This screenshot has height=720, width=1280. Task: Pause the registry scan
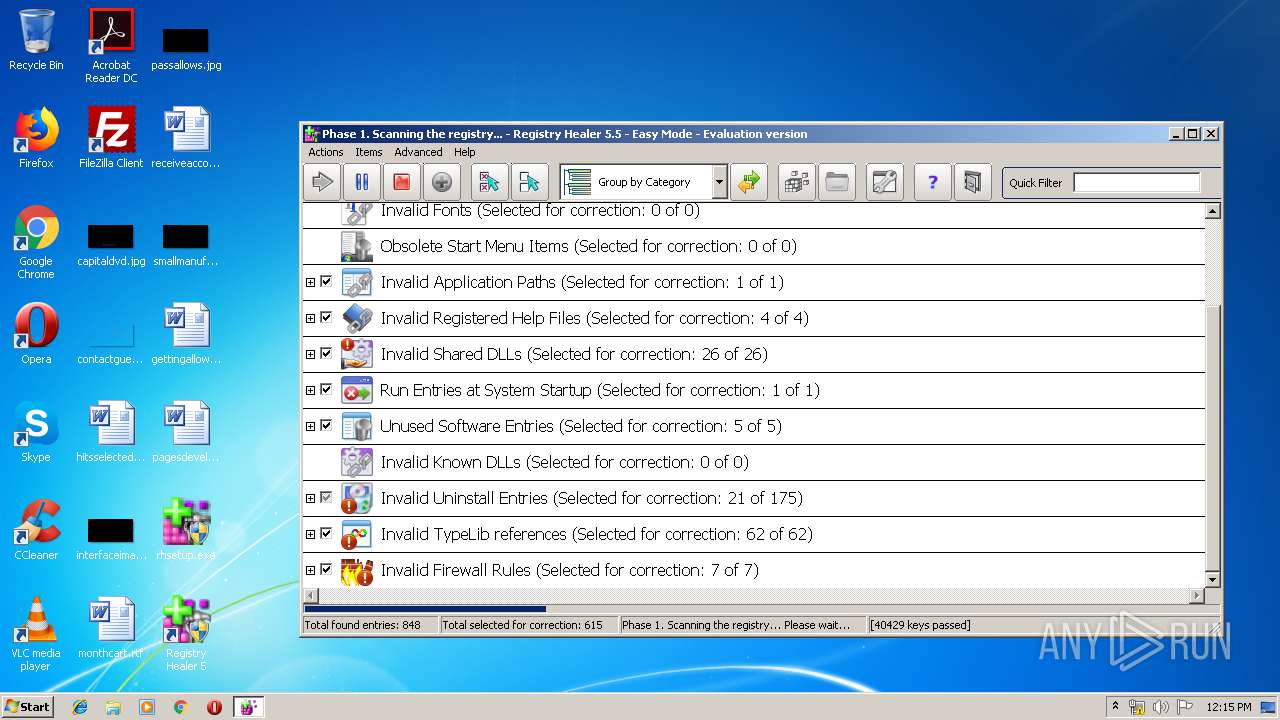pos(362,182)
